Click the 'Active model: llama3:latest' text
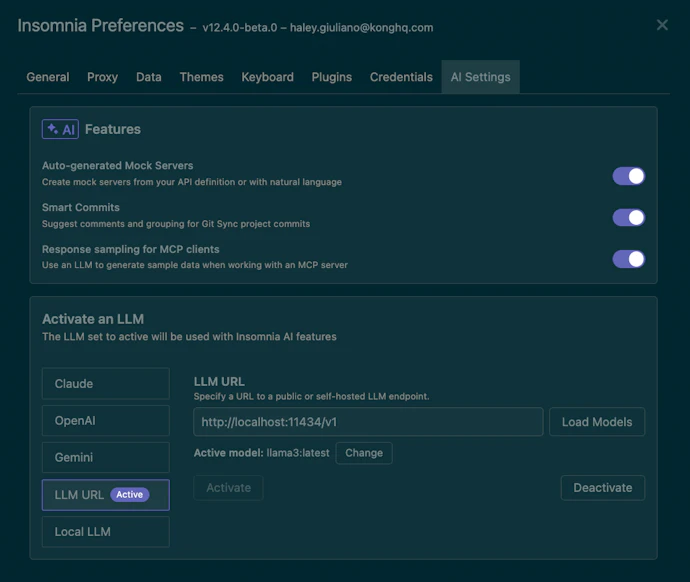 point(261,453)
